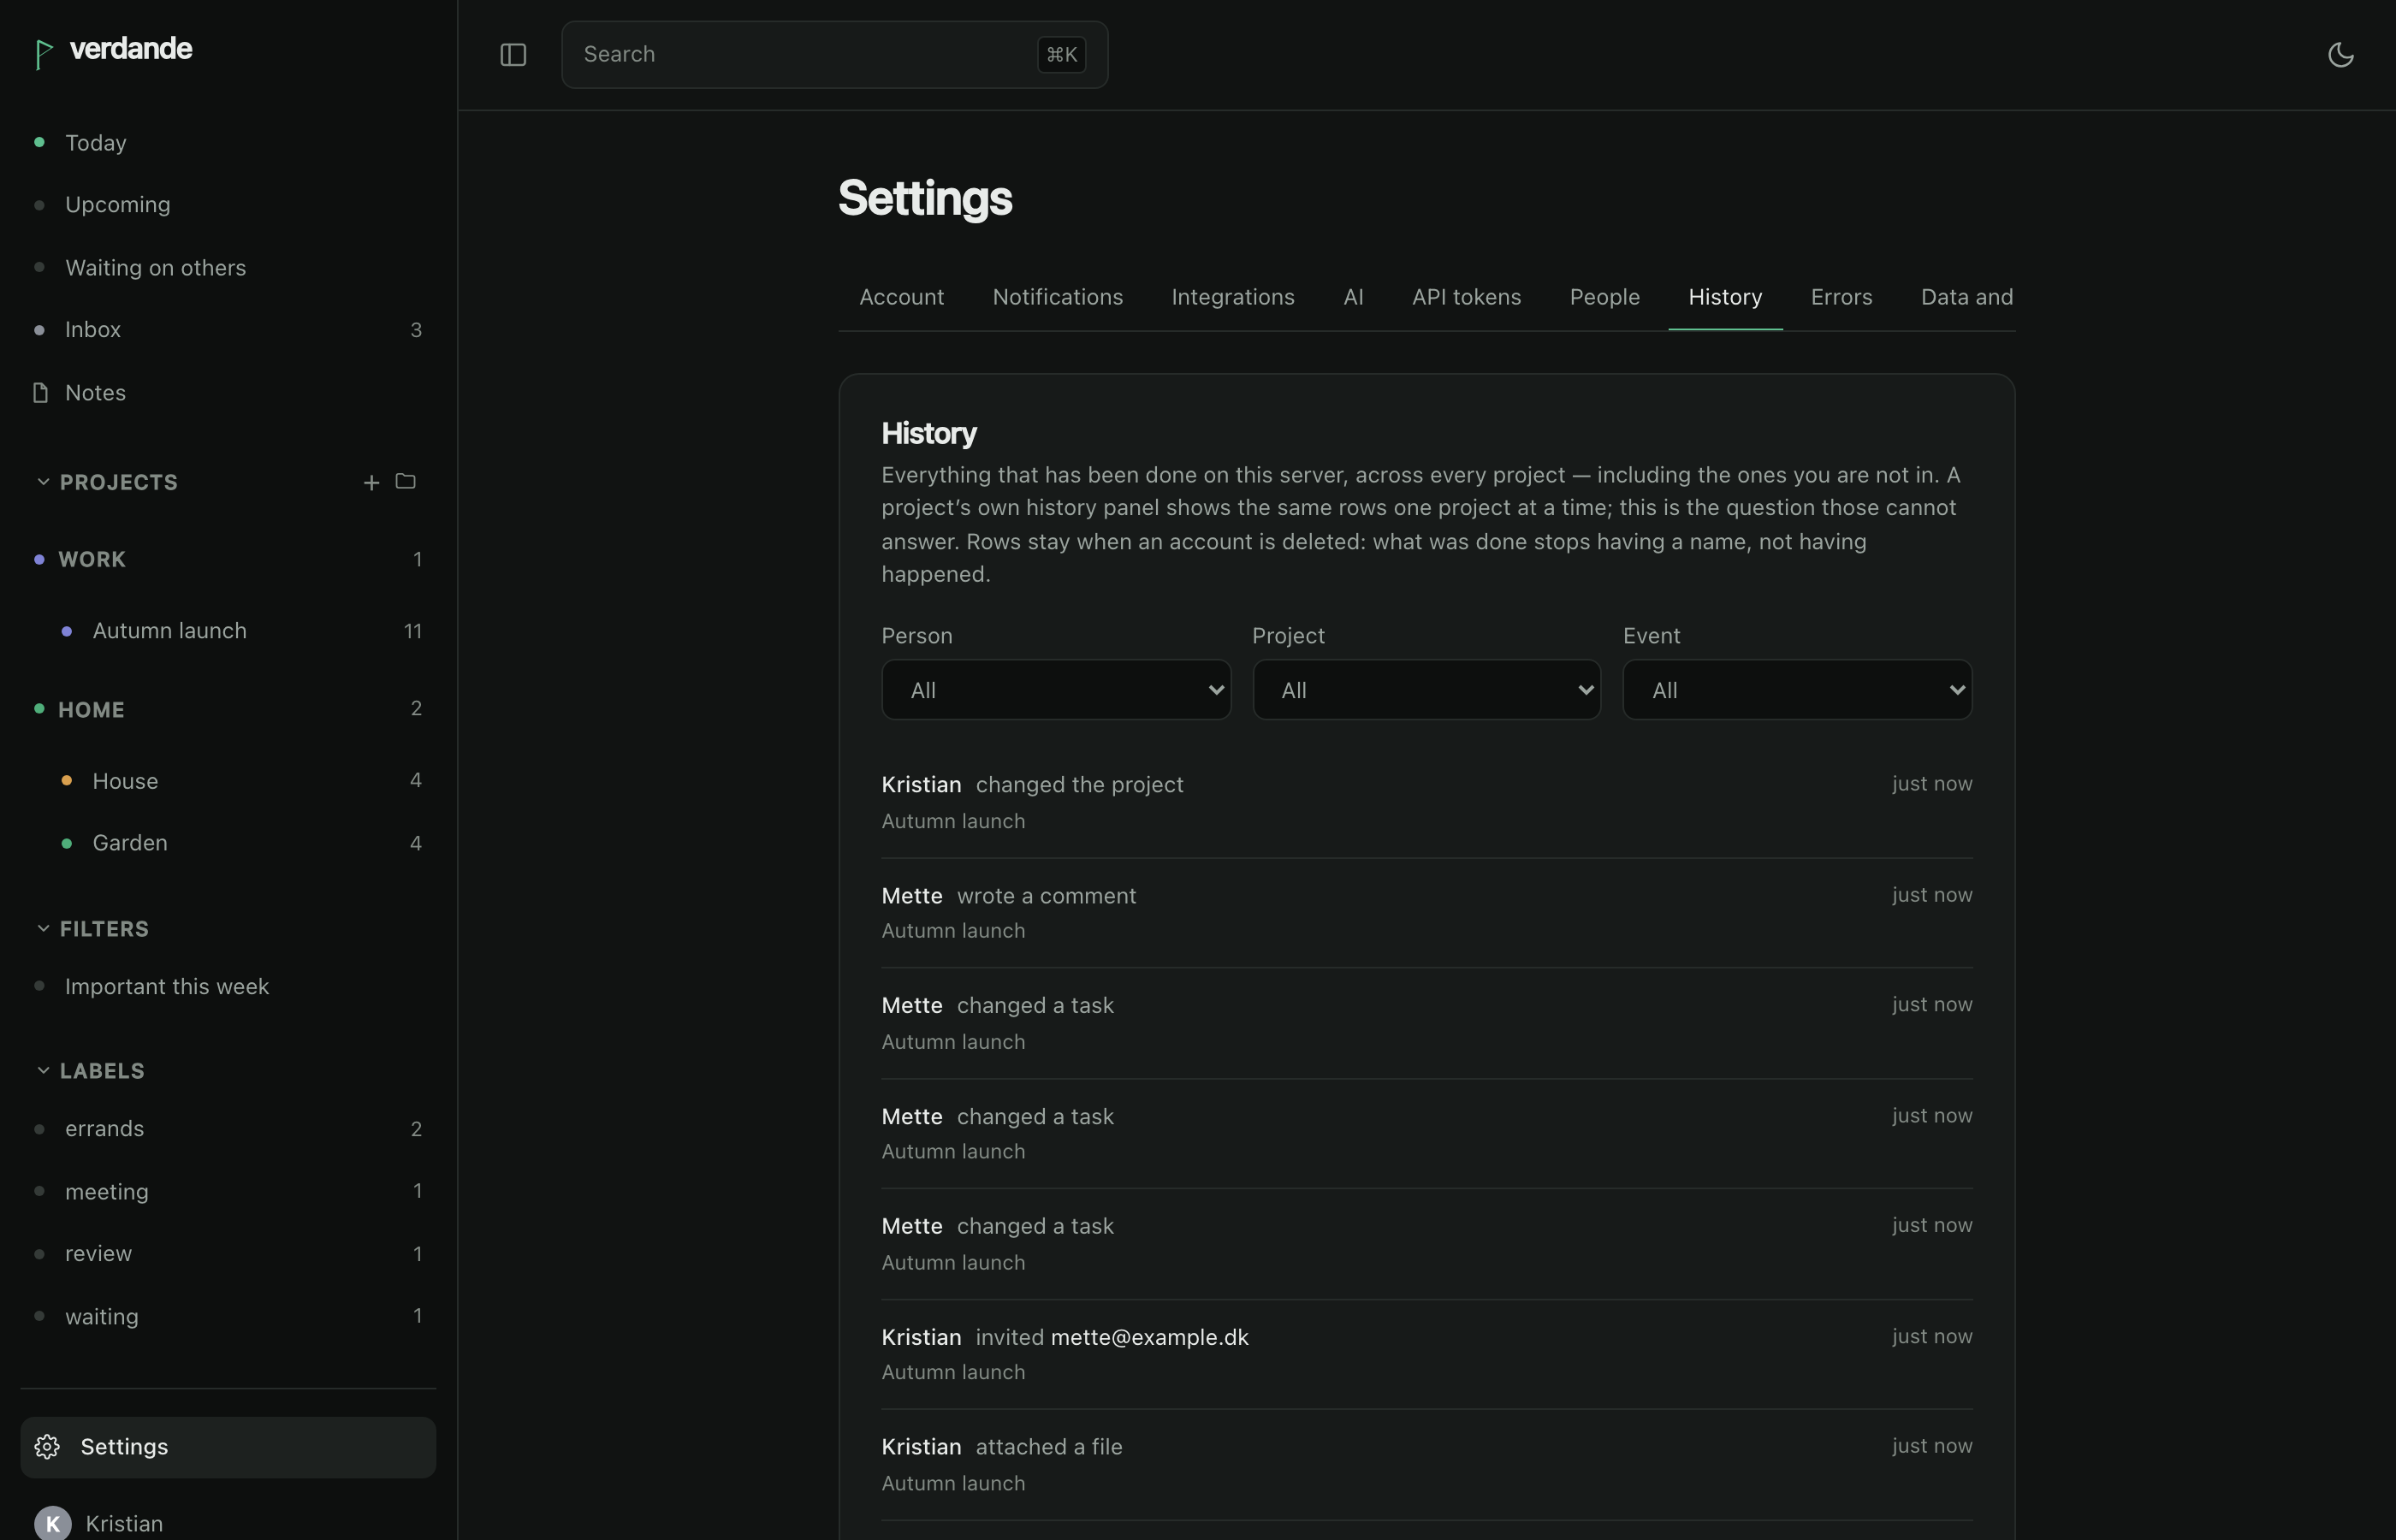Click the 'wrote a comment' history row
Screen dimensions: 2396x1540
1426,912
